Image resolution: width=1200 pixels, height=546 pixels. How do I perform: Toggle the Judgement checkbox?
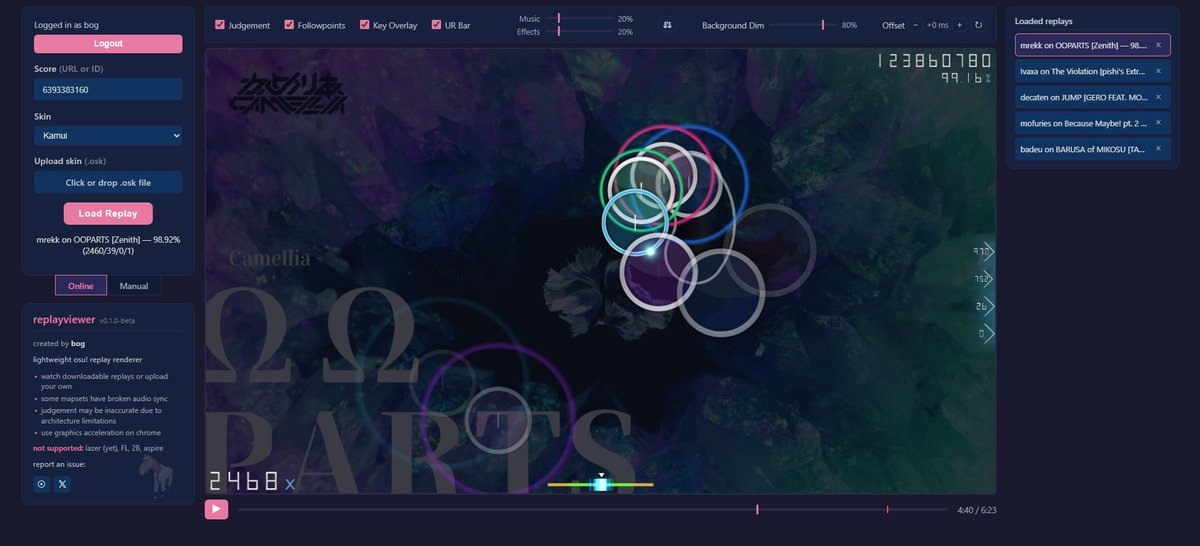click(x=220, y=25)
